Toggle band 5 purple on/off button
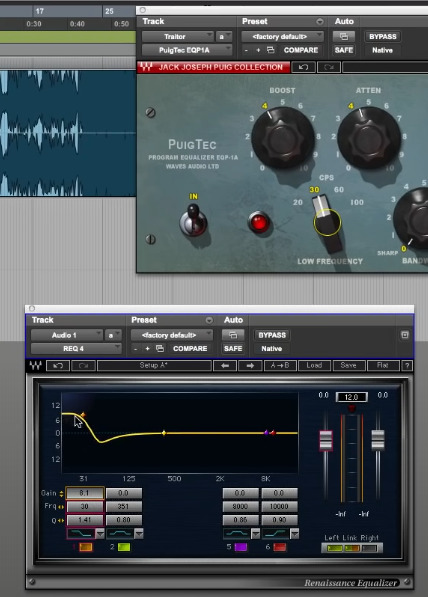 241,547
